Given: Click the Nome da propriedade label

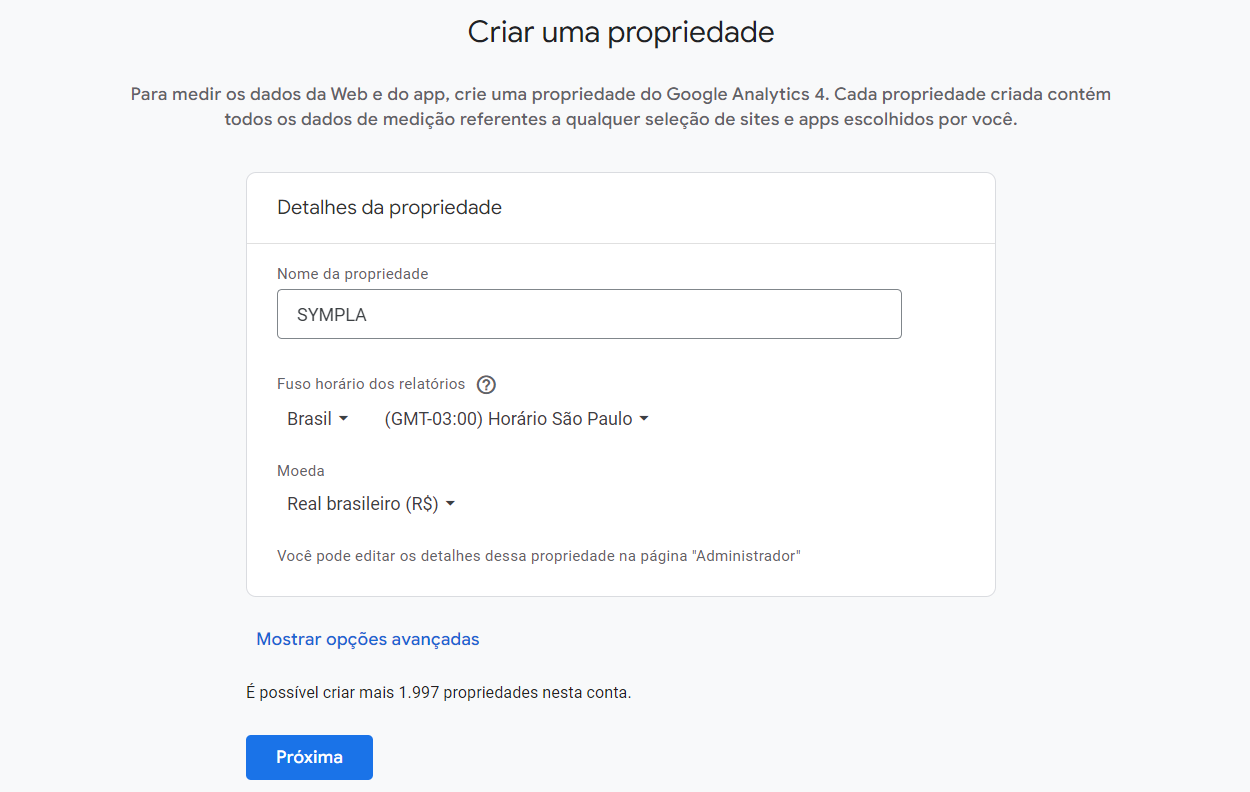Looking at the screenshot, I should click(x=352, y=274).
